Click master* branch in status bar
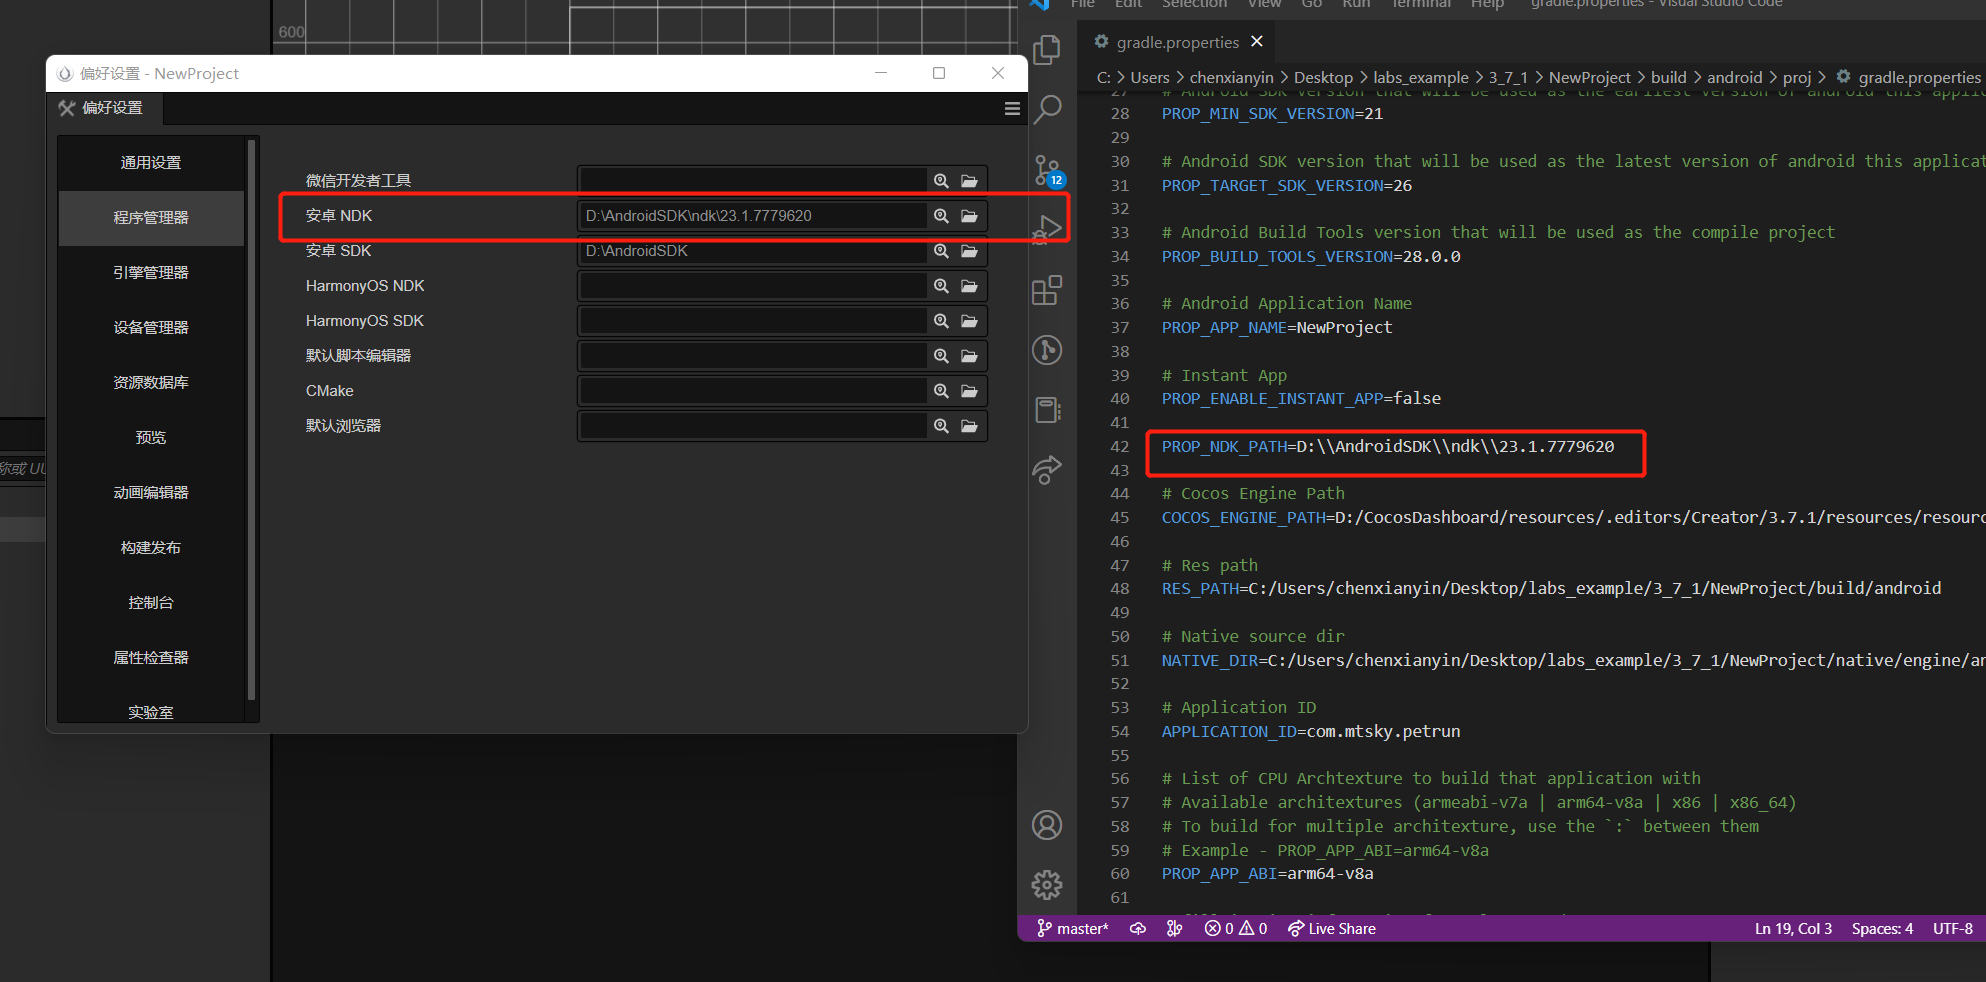Screen dimensions: 1986x982 point(1072,929)
